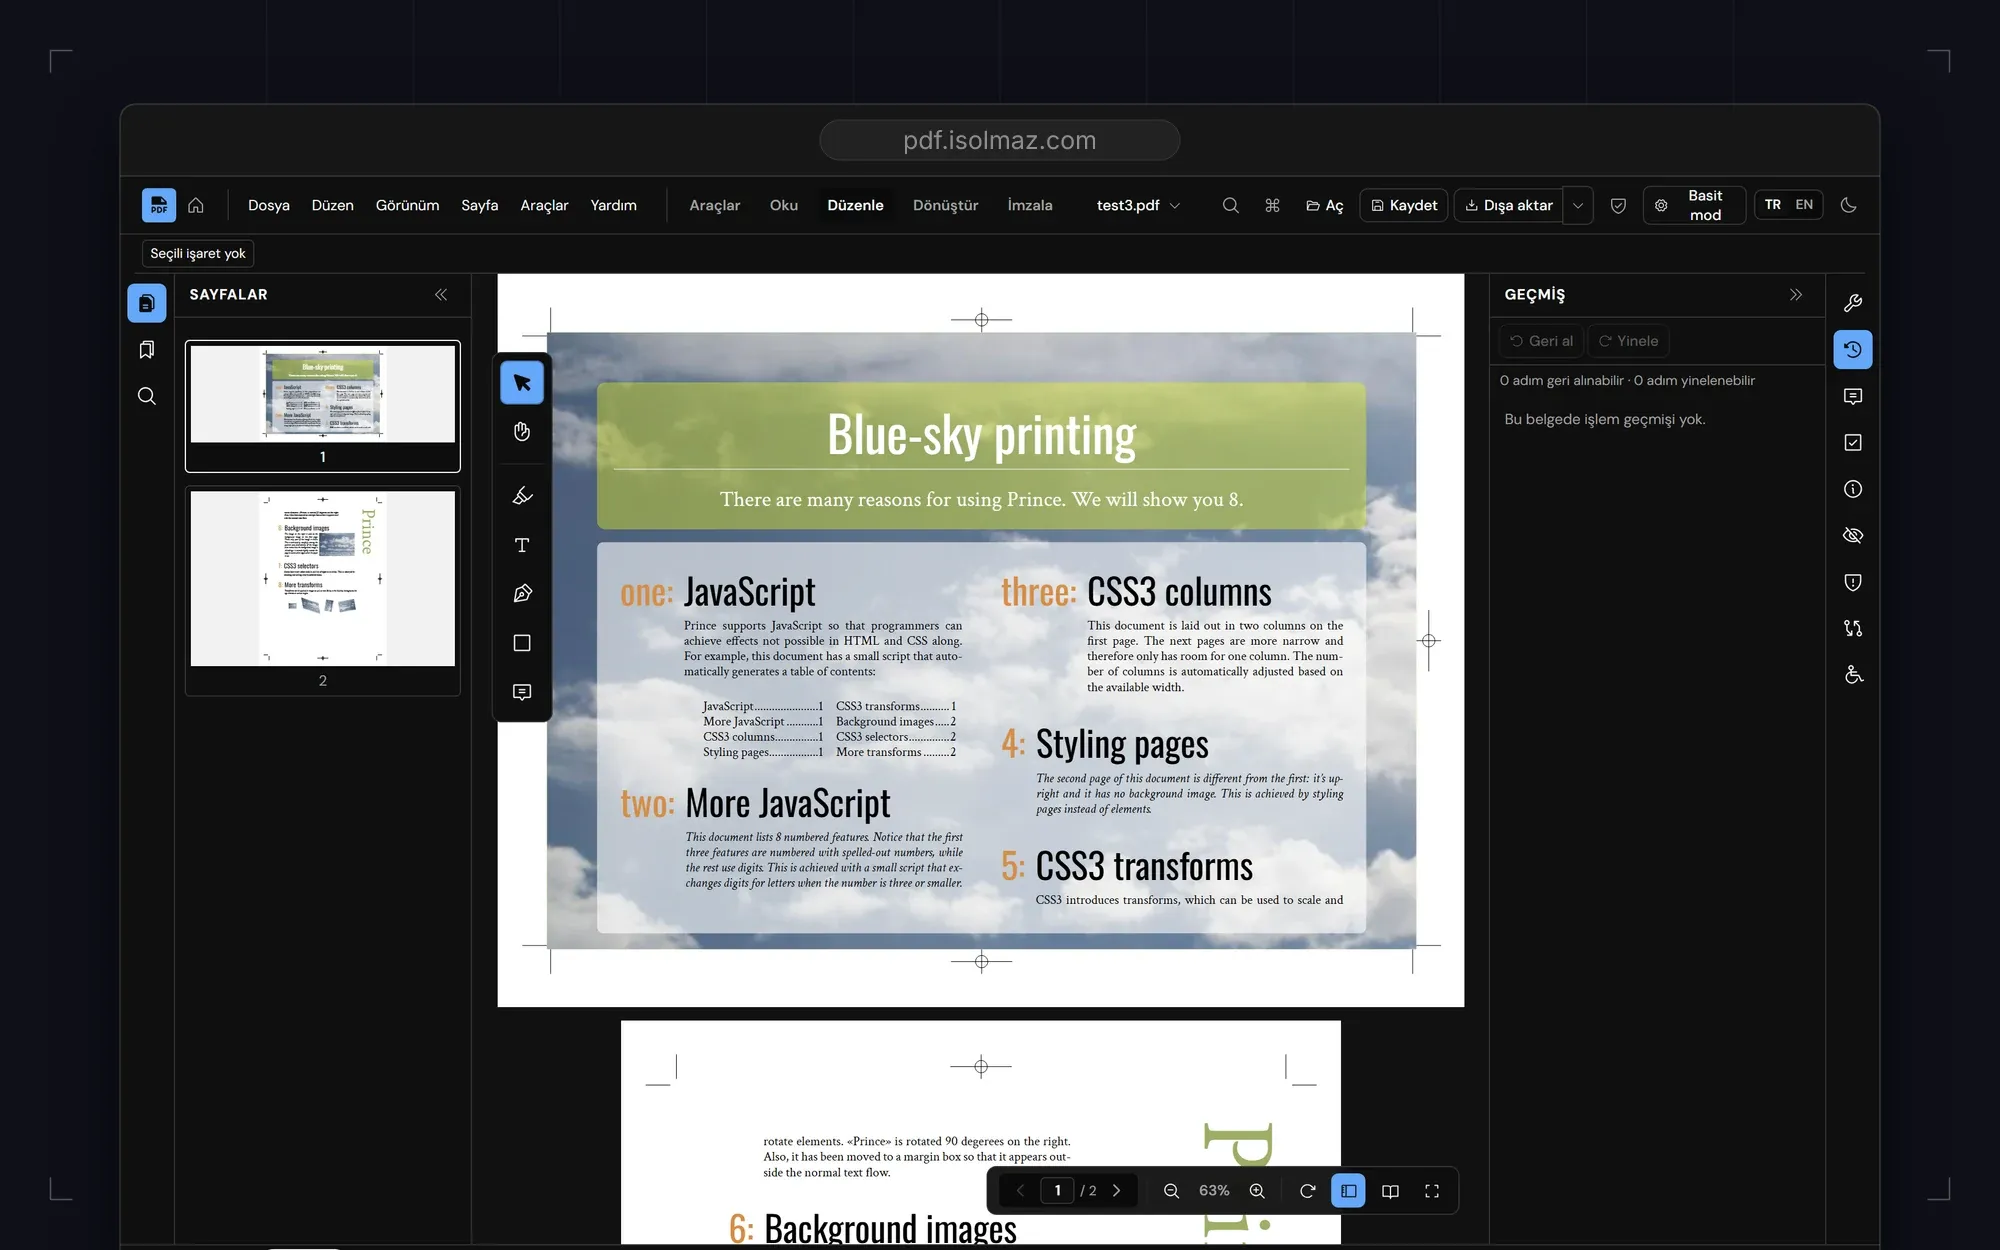Select page 1 thumbnail
This screenshot has height=1250, width=2000.
(323, 406)
